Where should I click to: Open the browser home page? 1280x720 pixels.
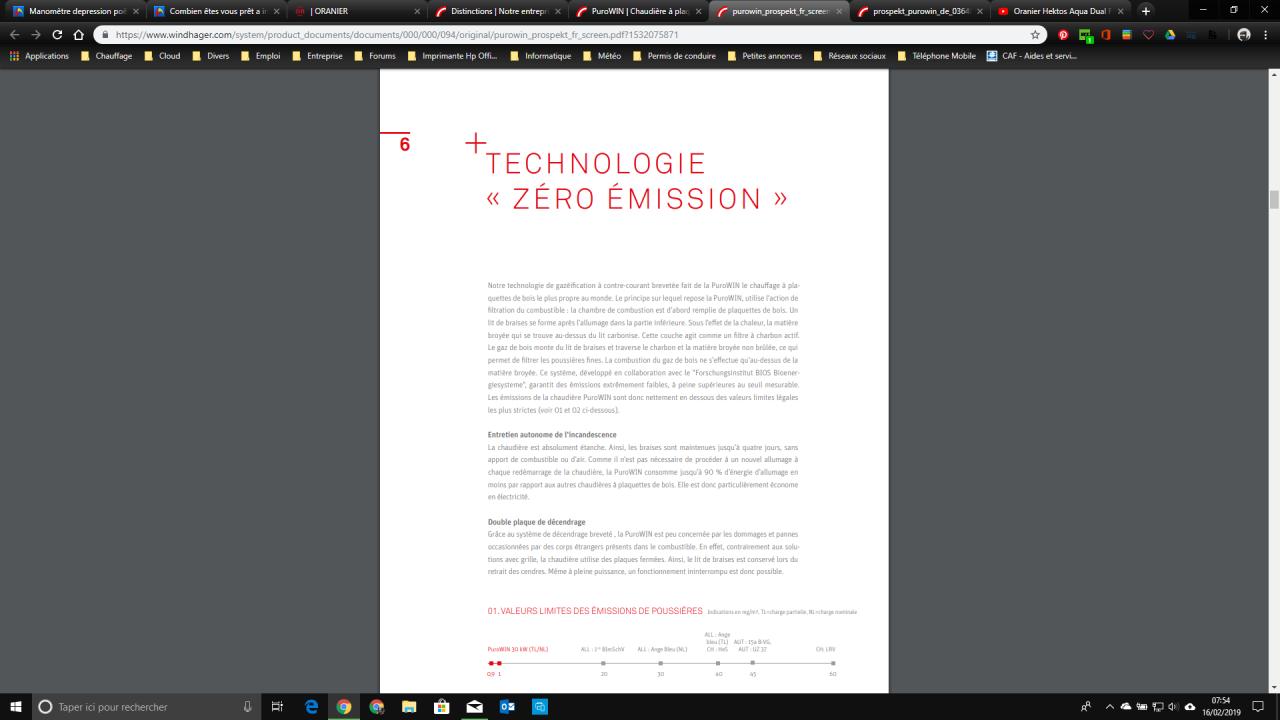(x=79, y=34)
